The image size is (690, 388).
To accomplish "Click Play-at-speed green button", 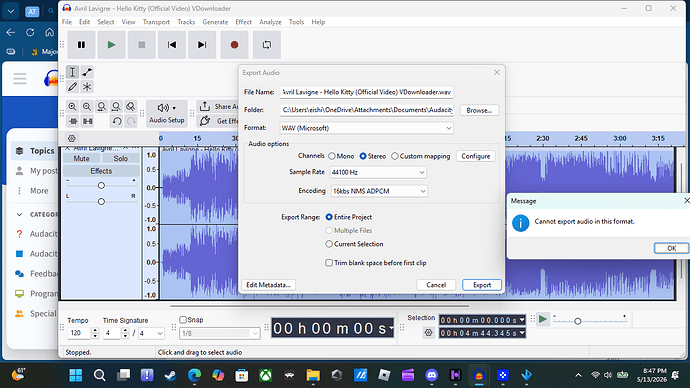I will (x=543, y=319).
